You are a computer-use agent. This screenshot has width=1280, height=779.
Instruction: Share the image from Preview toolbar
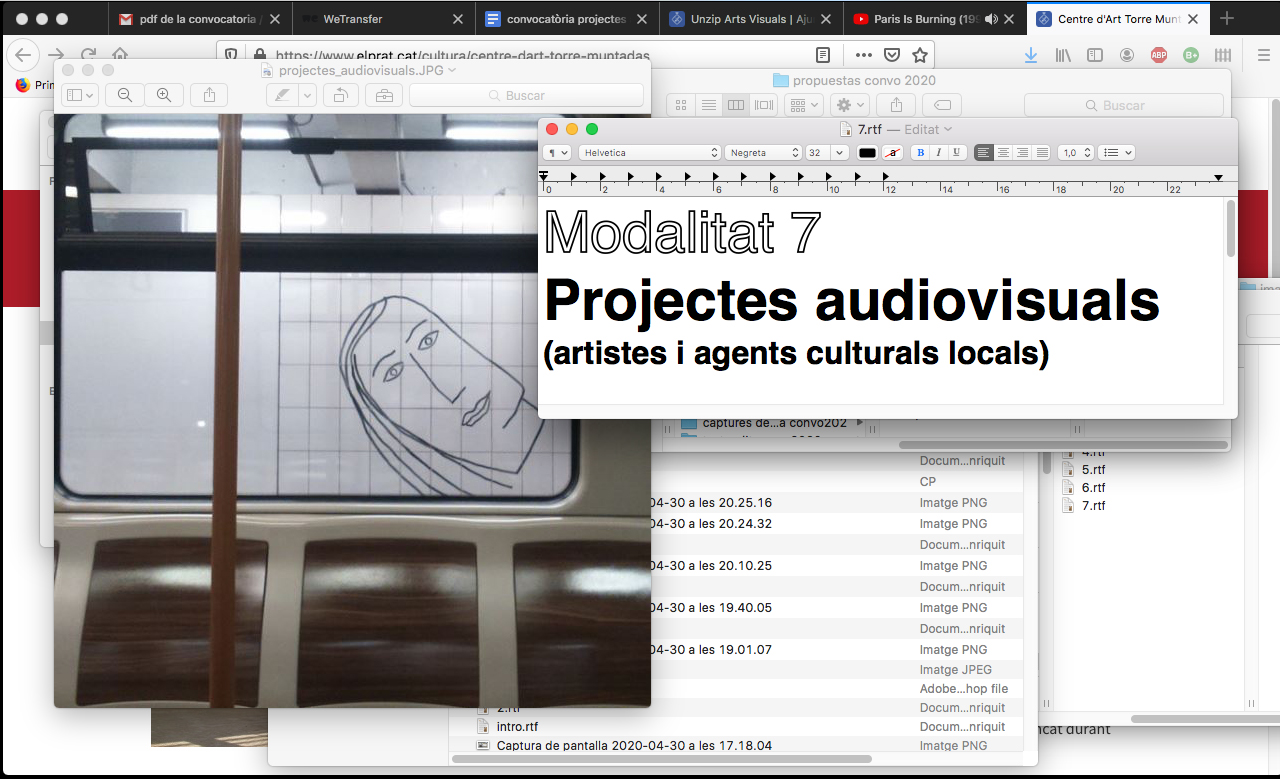point(209,95)
